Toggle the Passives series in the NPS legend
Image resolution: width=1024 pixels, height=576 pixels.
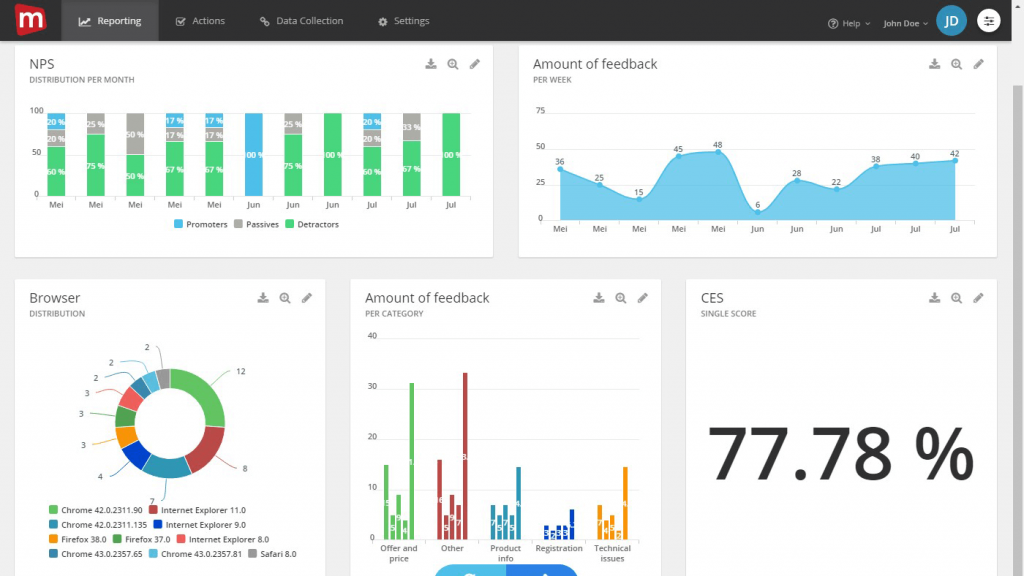256,224
